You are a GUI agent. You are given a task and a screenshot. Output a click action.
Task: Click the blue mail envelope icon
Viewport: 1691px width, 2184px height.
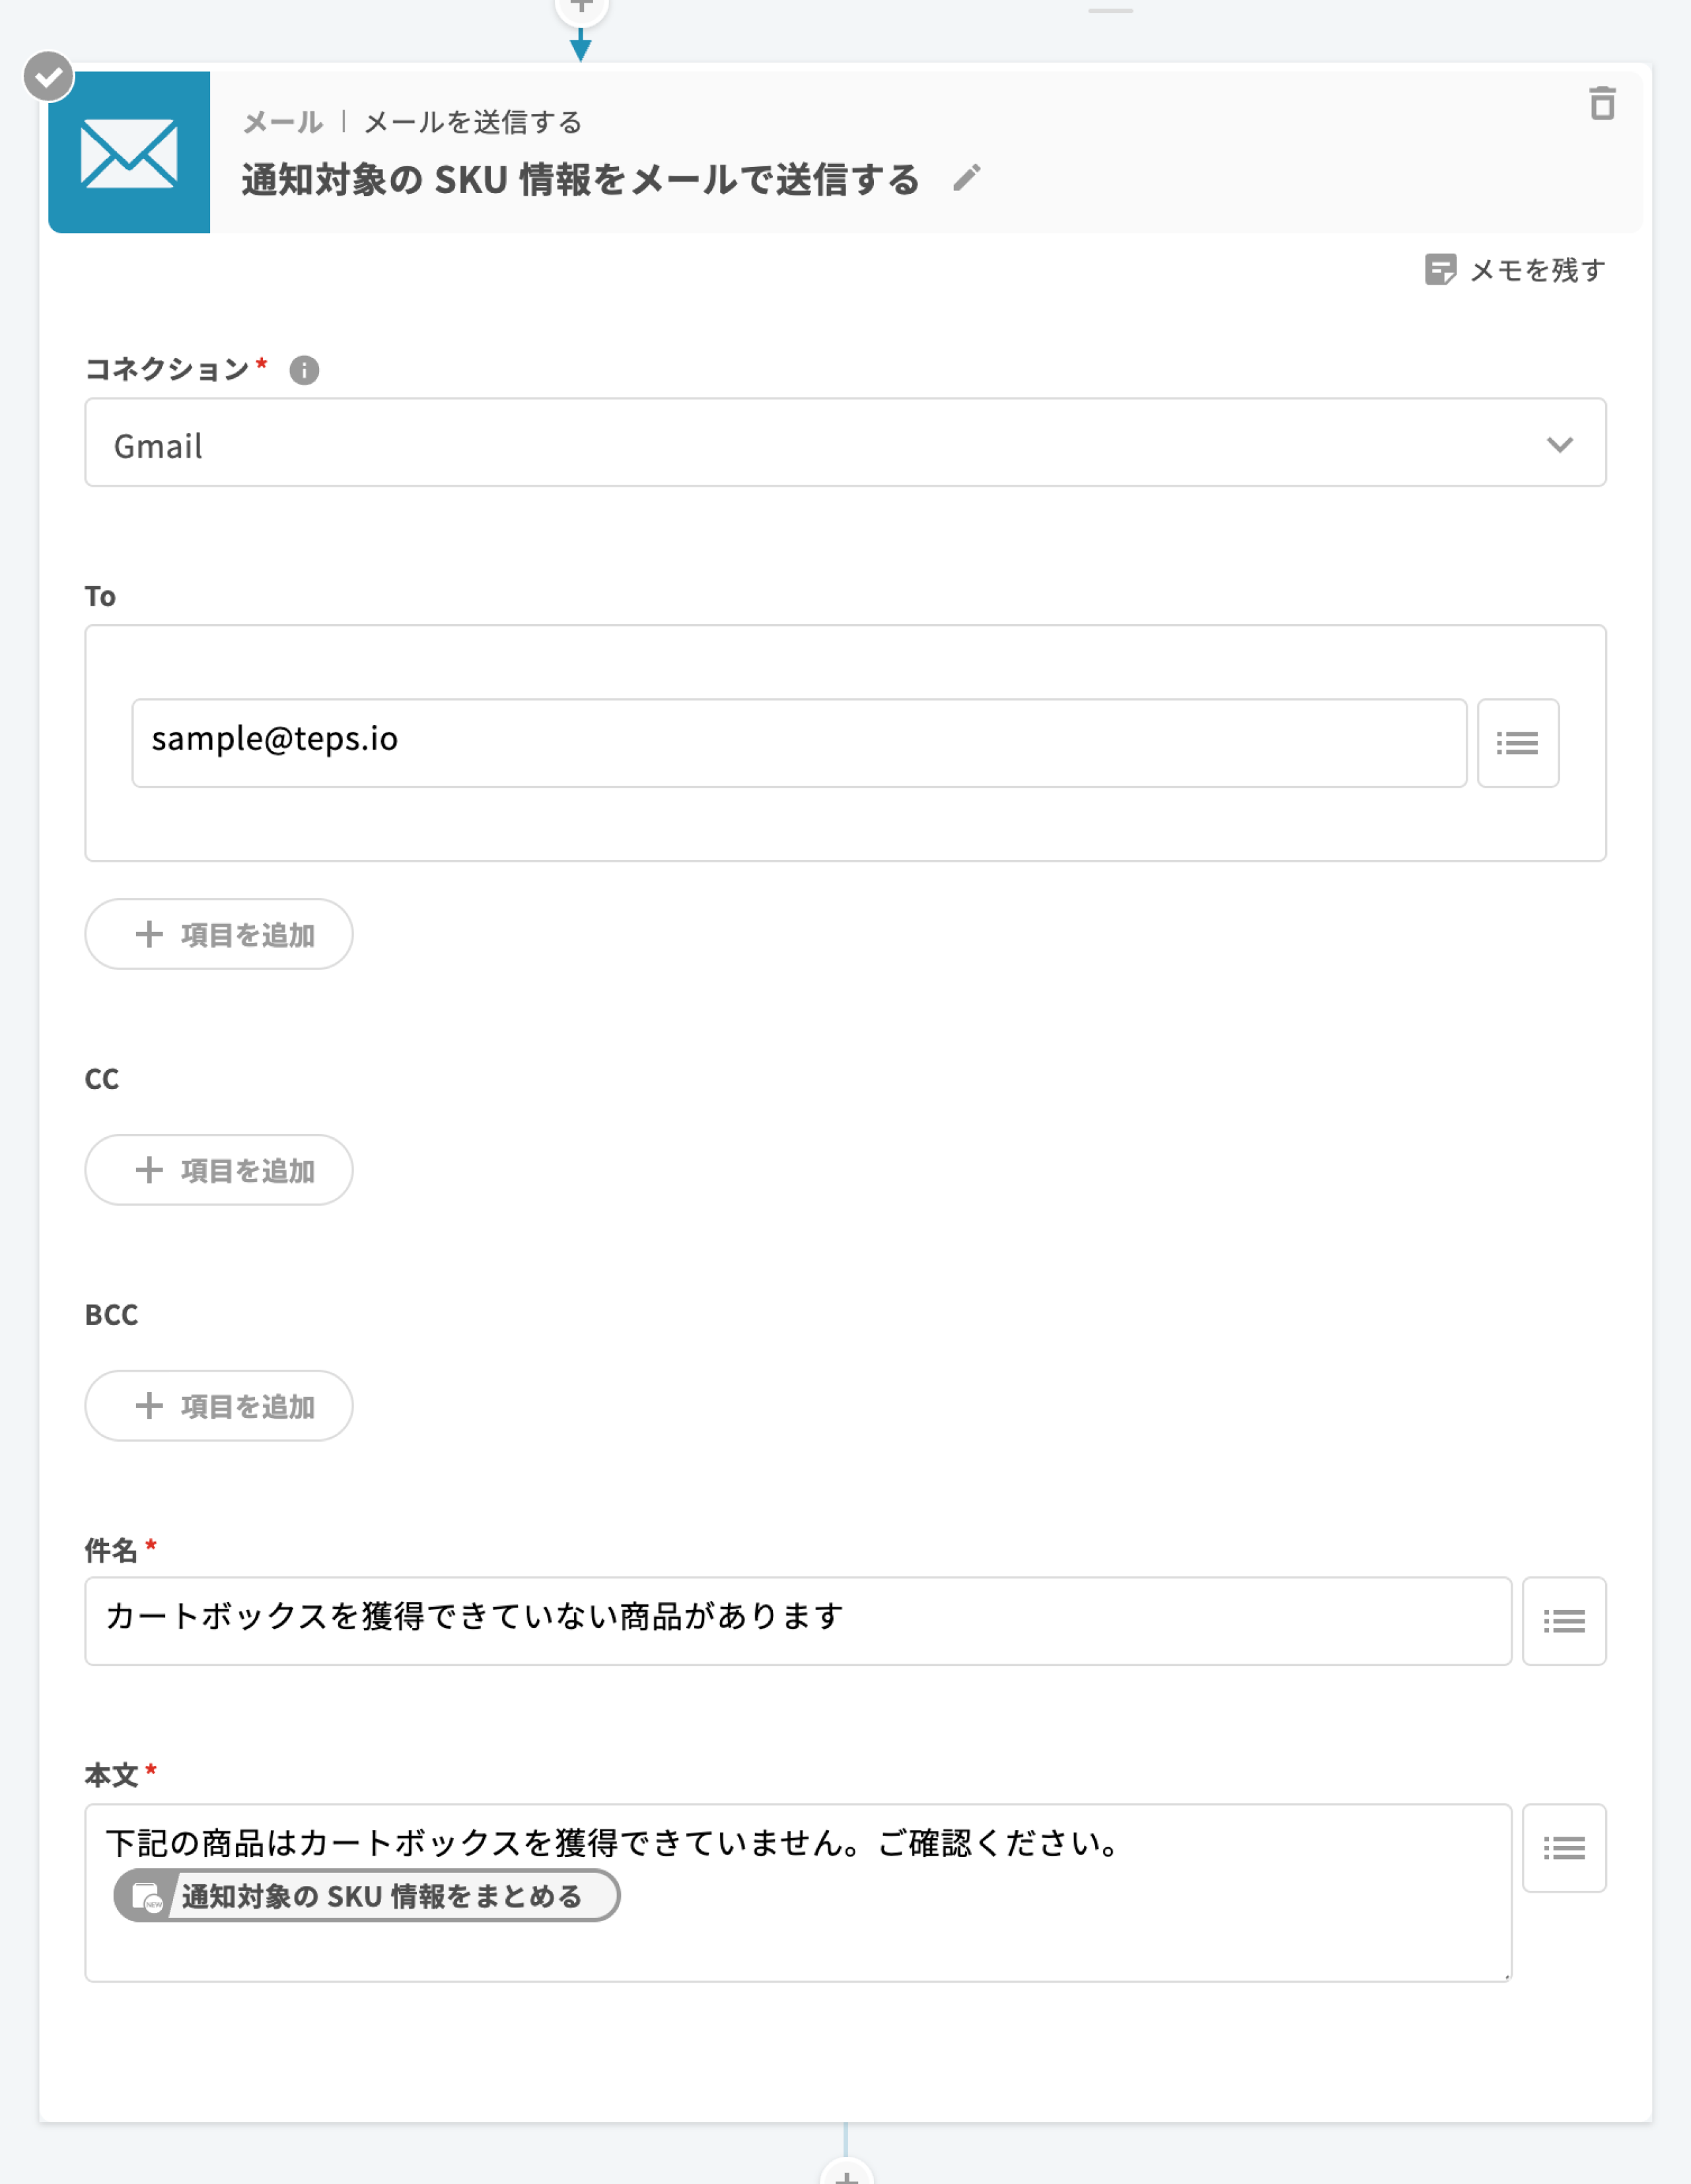129,152
